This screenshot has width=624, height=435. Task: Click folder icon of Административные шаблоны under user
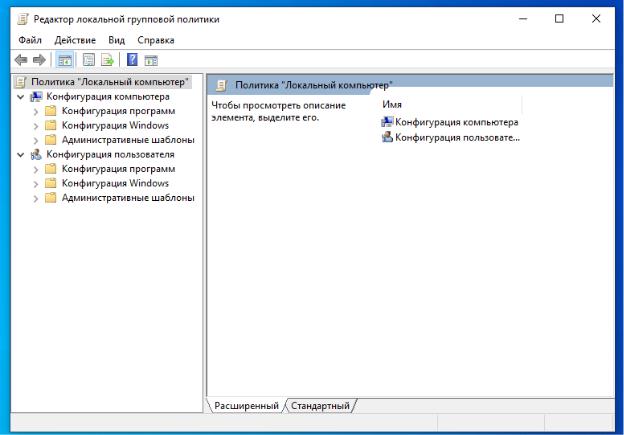coord(51,198)
